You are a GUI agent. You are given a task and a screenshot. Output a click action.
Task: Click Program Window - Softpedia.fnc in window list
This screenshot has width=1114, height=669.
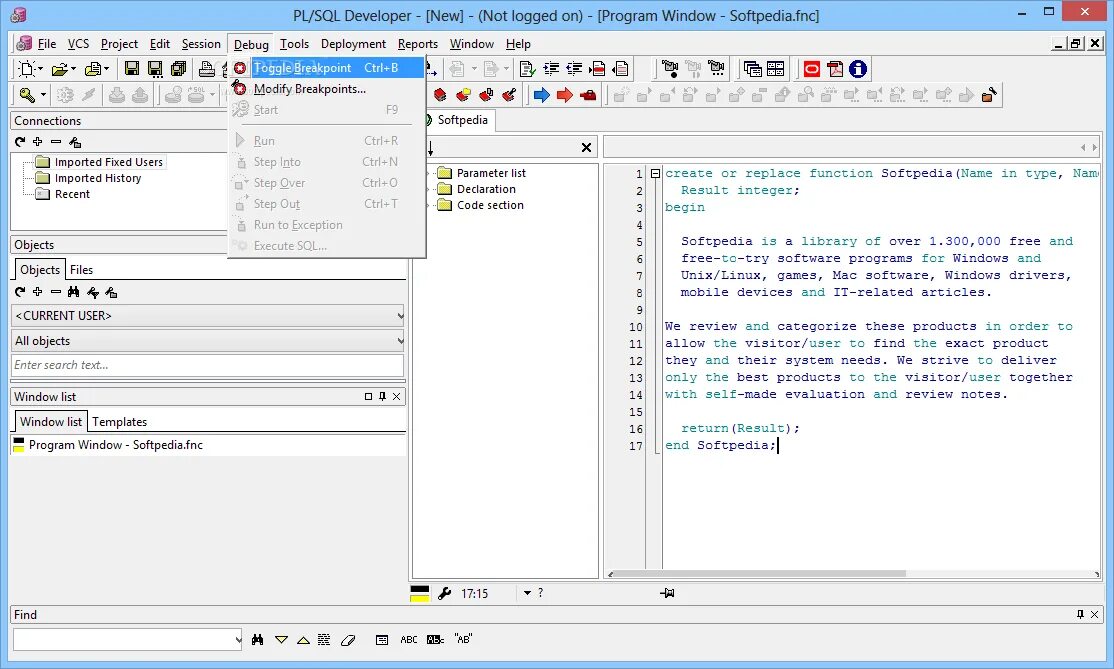coord(116,445)
